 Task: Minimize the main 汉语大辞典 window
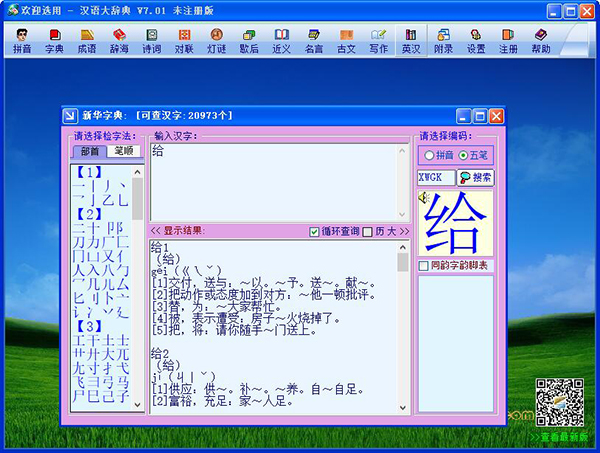coord(554,11)
